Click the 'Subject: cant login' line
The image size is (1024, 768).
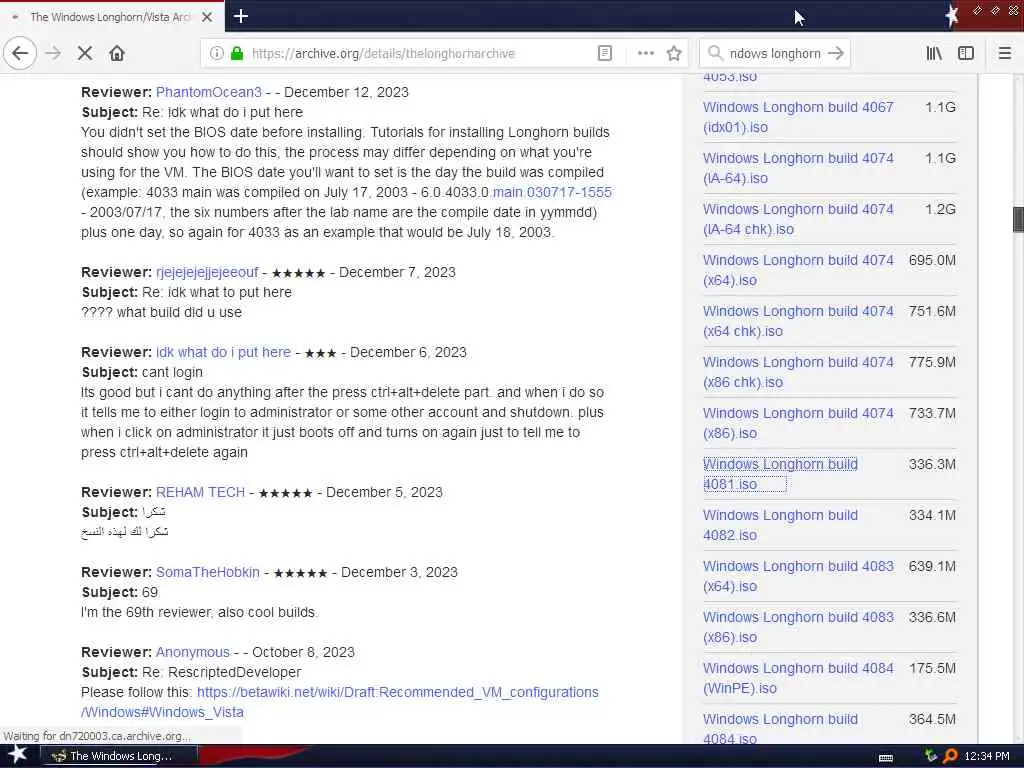click(x=142, y=372)
